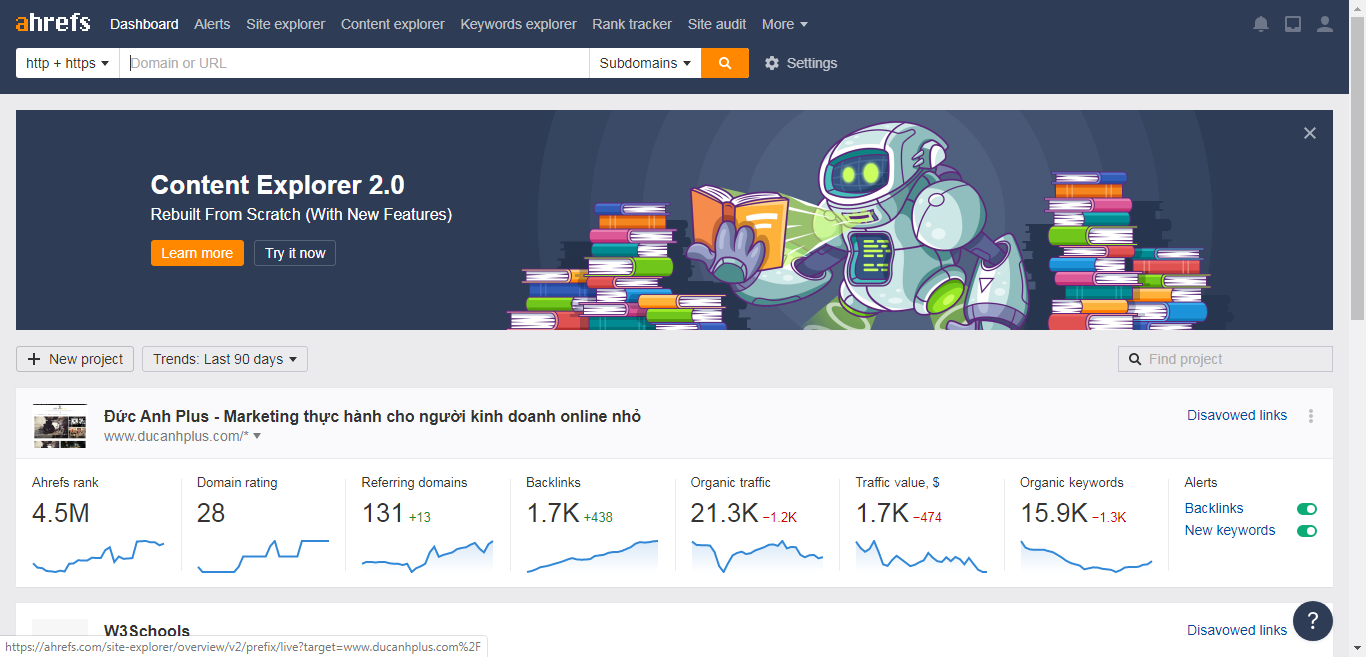Click the Learn more button
This screenshot has height=657, width=1366.
point(197,253)
